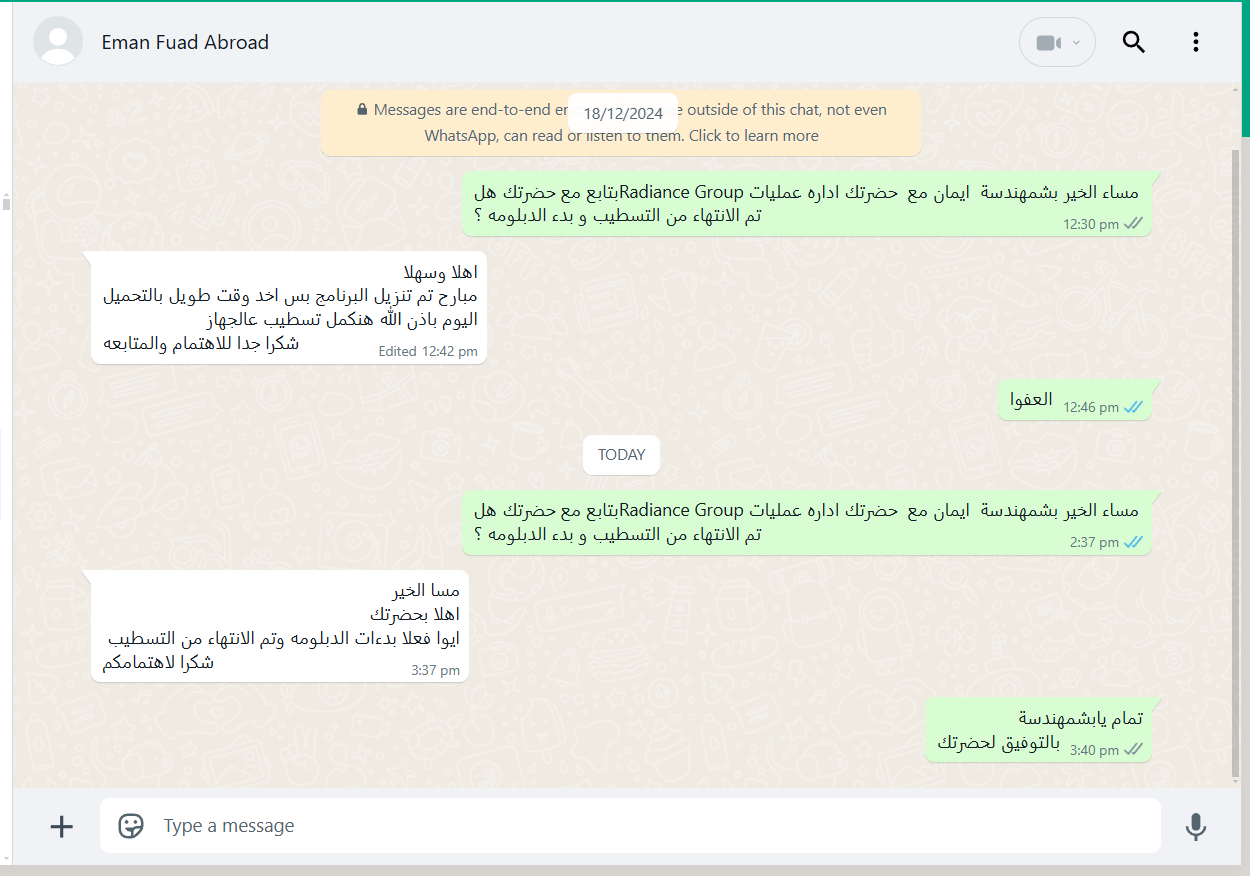The image size is (1250, 876).
Task: Click the plus attach icon
Action: (x=62, y=826)
